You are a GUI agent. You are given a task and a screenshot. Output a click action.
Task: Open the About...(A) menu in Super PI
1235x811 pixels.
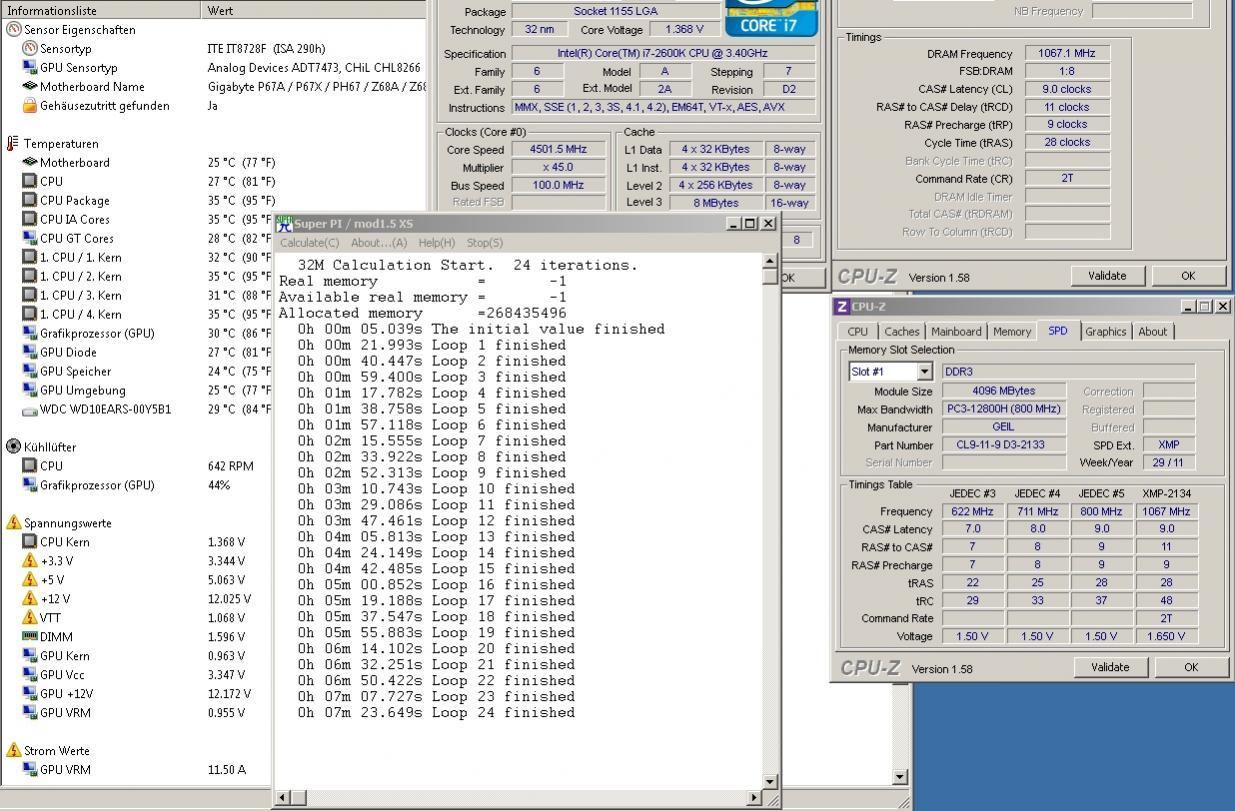pos(379,243)
